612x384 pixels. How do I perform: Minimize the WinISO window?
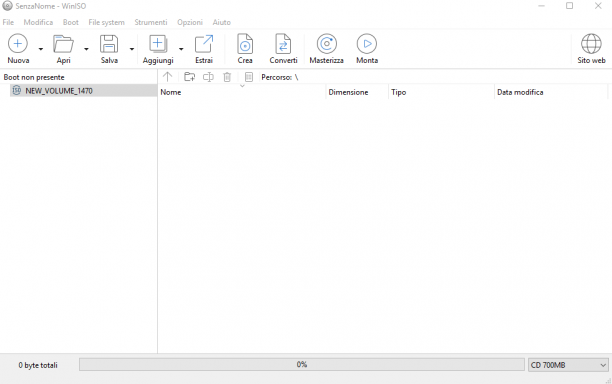(541, 6)
